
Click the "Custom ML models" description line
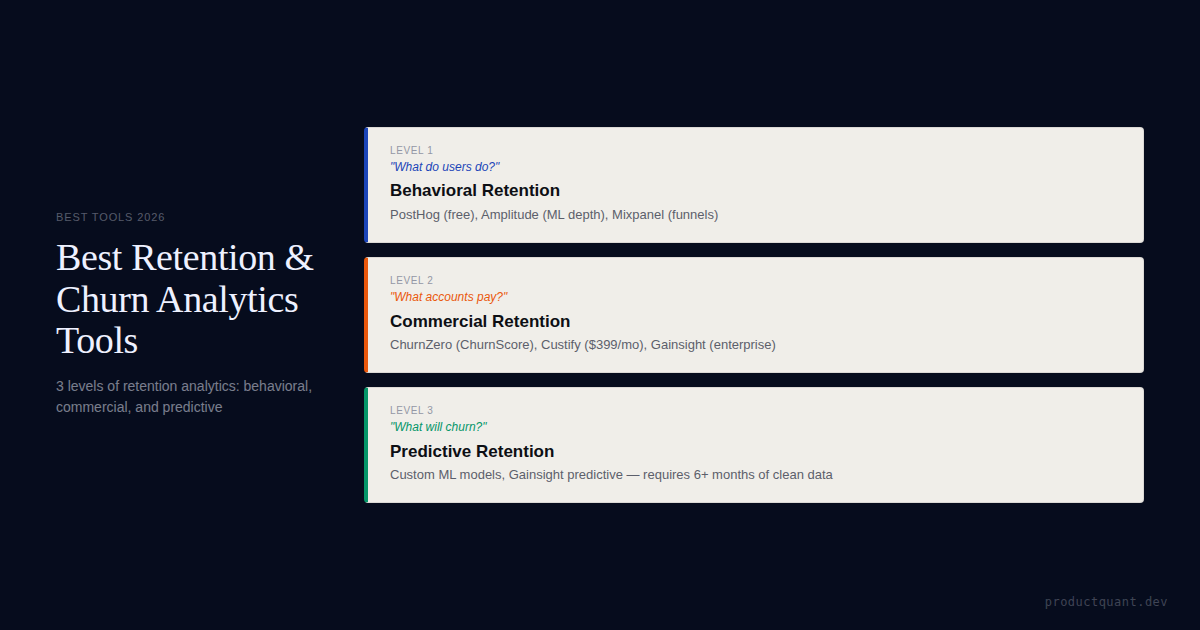point(610,475)
